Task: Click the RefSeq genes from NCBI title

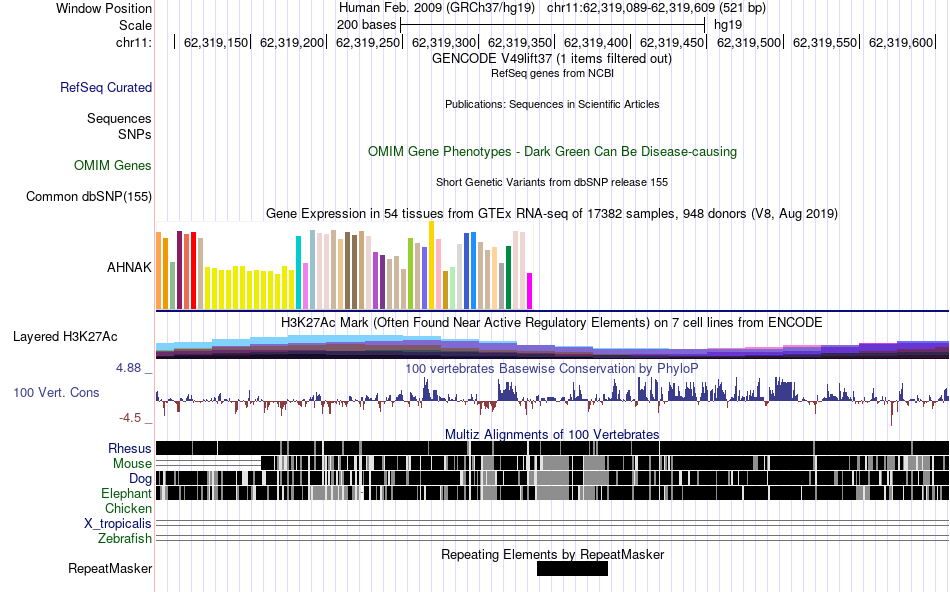Action: pos(552,73)
